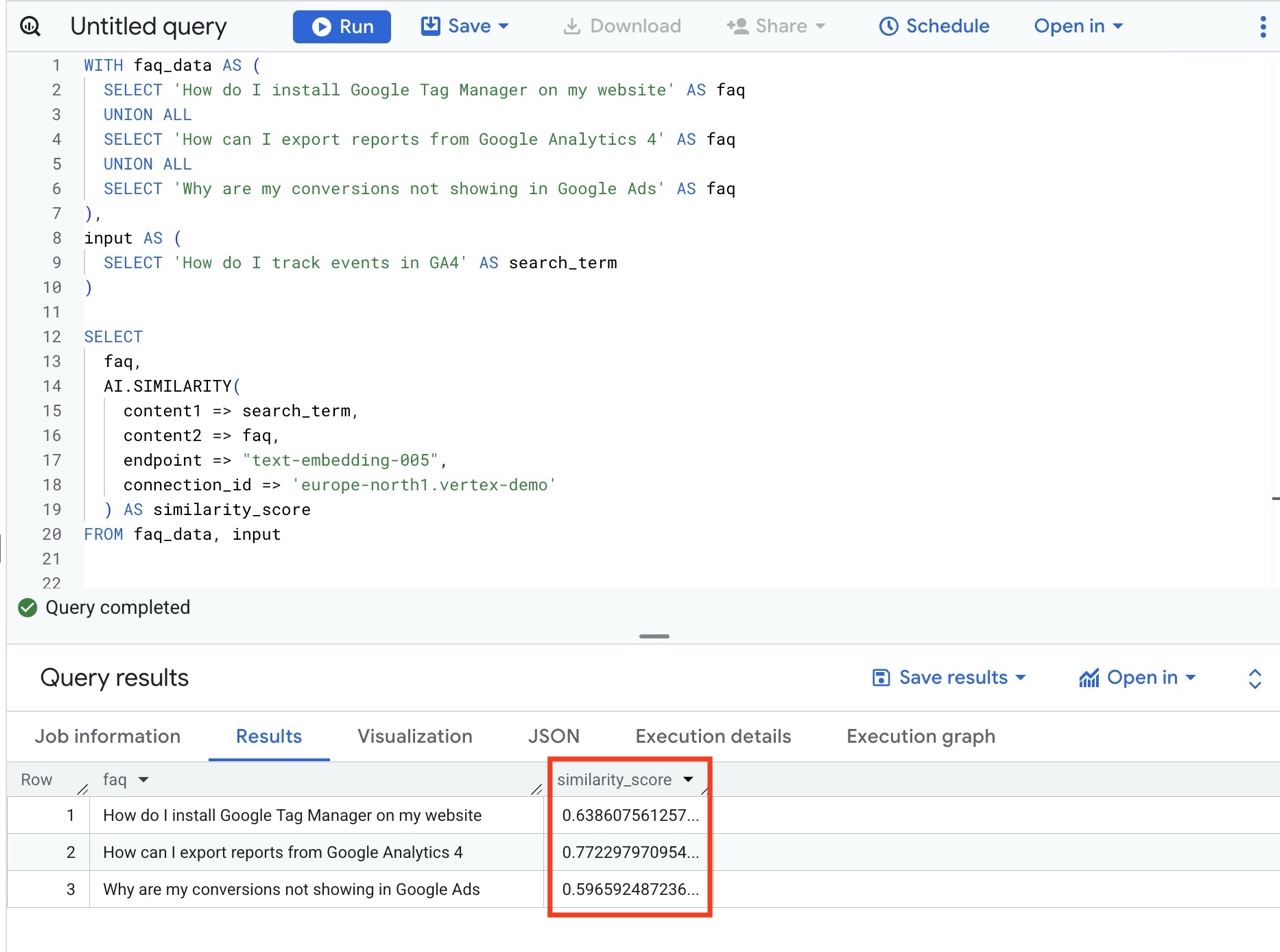Viewport: 1280px width, 952px height.
Task: Switch to the Visualization tab
Action: click(x=415, y=736)
